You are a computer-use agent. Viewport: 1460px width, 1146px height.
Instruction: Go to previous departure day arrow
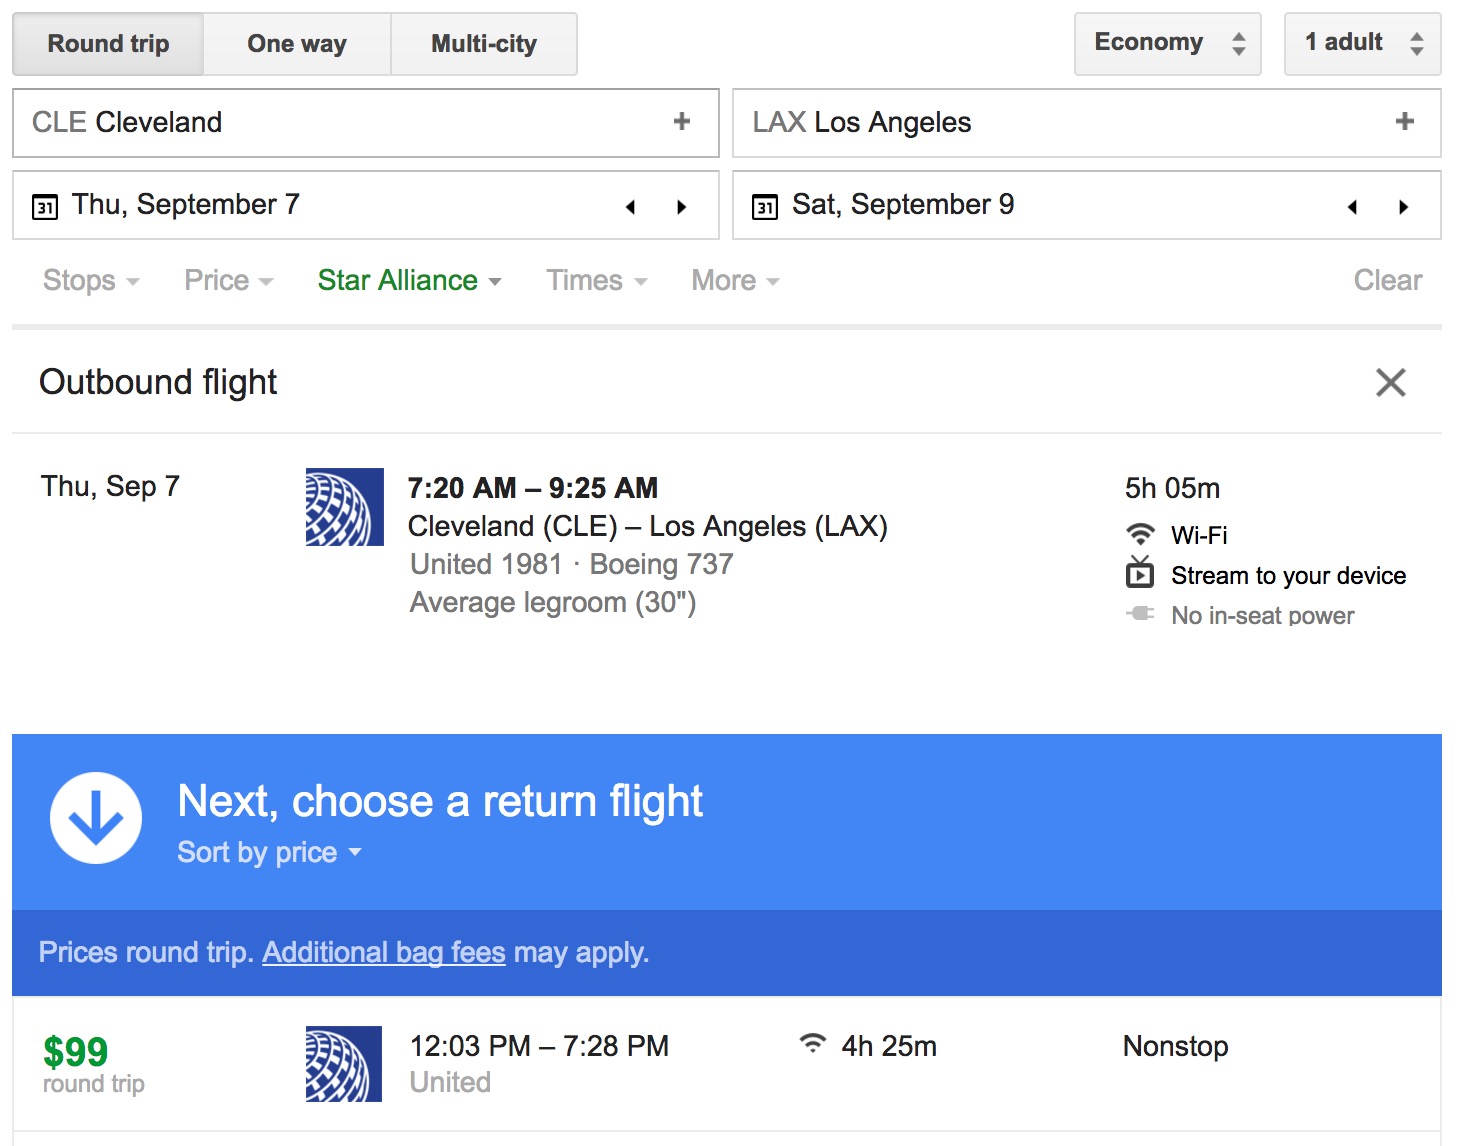pyautogui.click(x=630, y=207)
